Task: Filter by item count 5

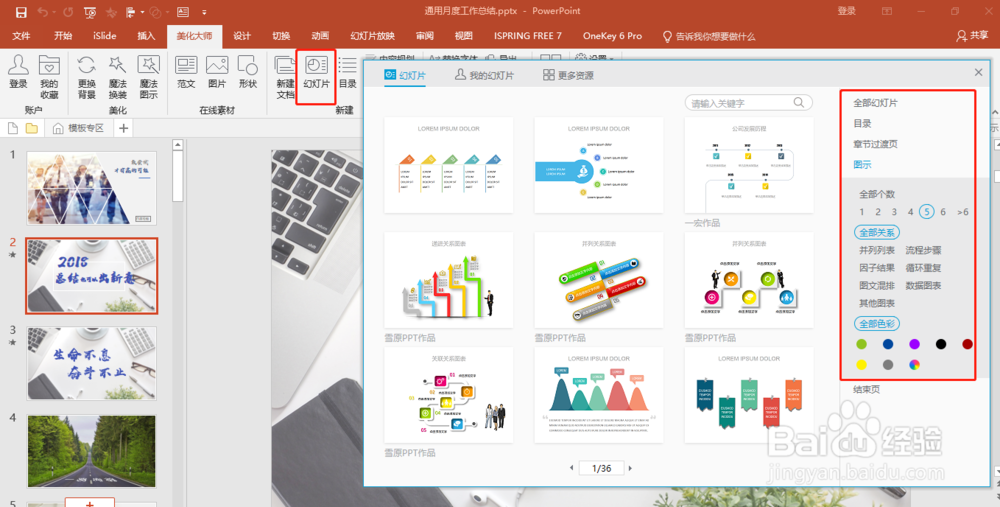Action: tap(927, 212)
